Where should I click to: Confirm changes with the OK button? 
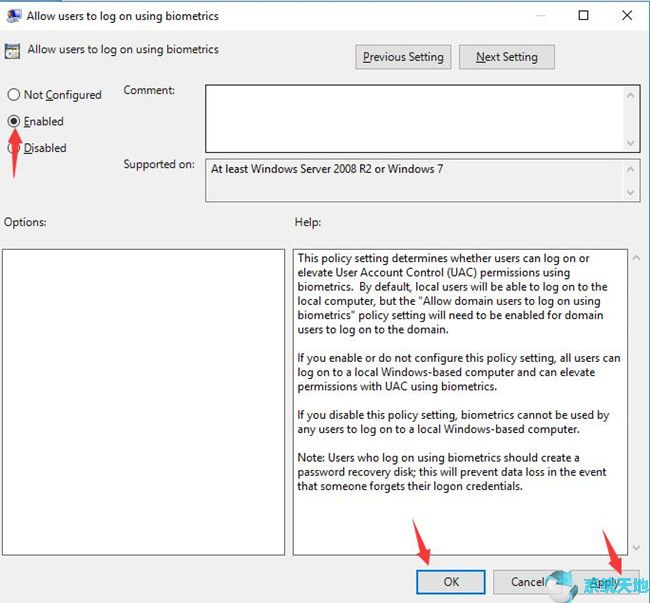point(450,582)
